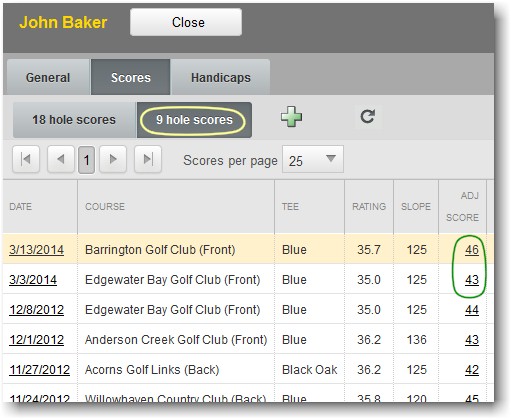Open adjusted score 46 for Barrington Golf Club
The image size is (511, 419).
coord(472,250)
